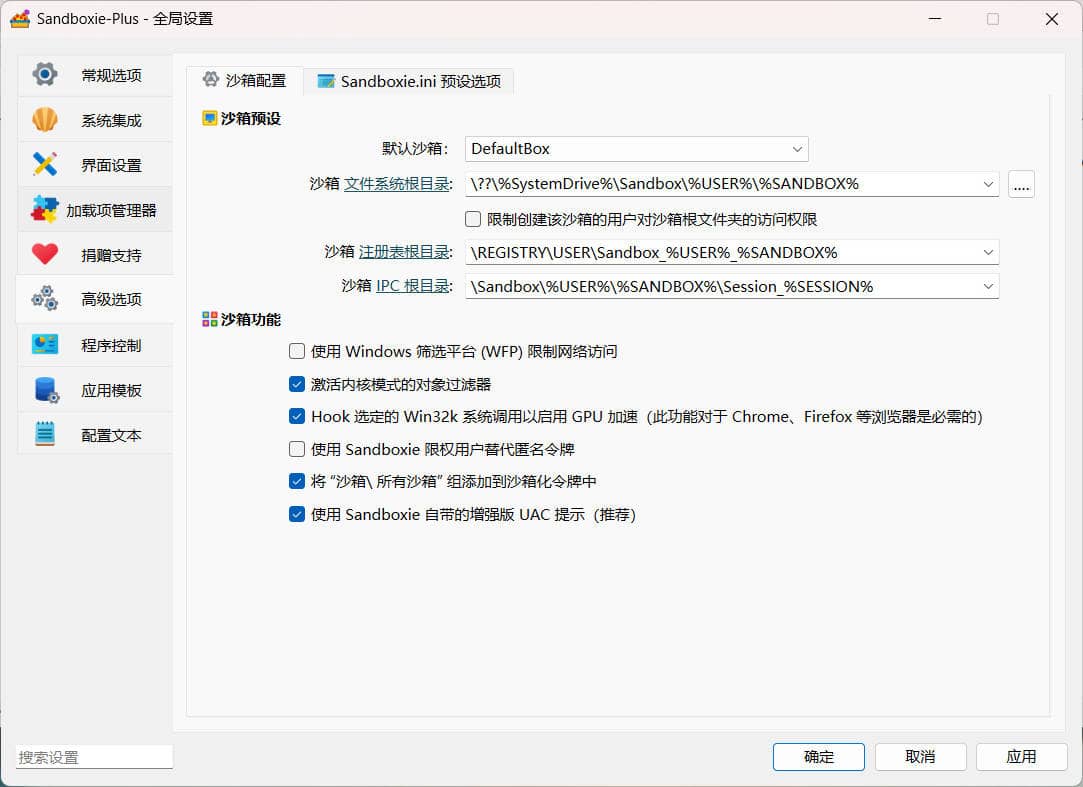This screenshot has width=1083, height=787.
Task: Click into the 搜索设置 search field
Action: [x=95, y=757]
